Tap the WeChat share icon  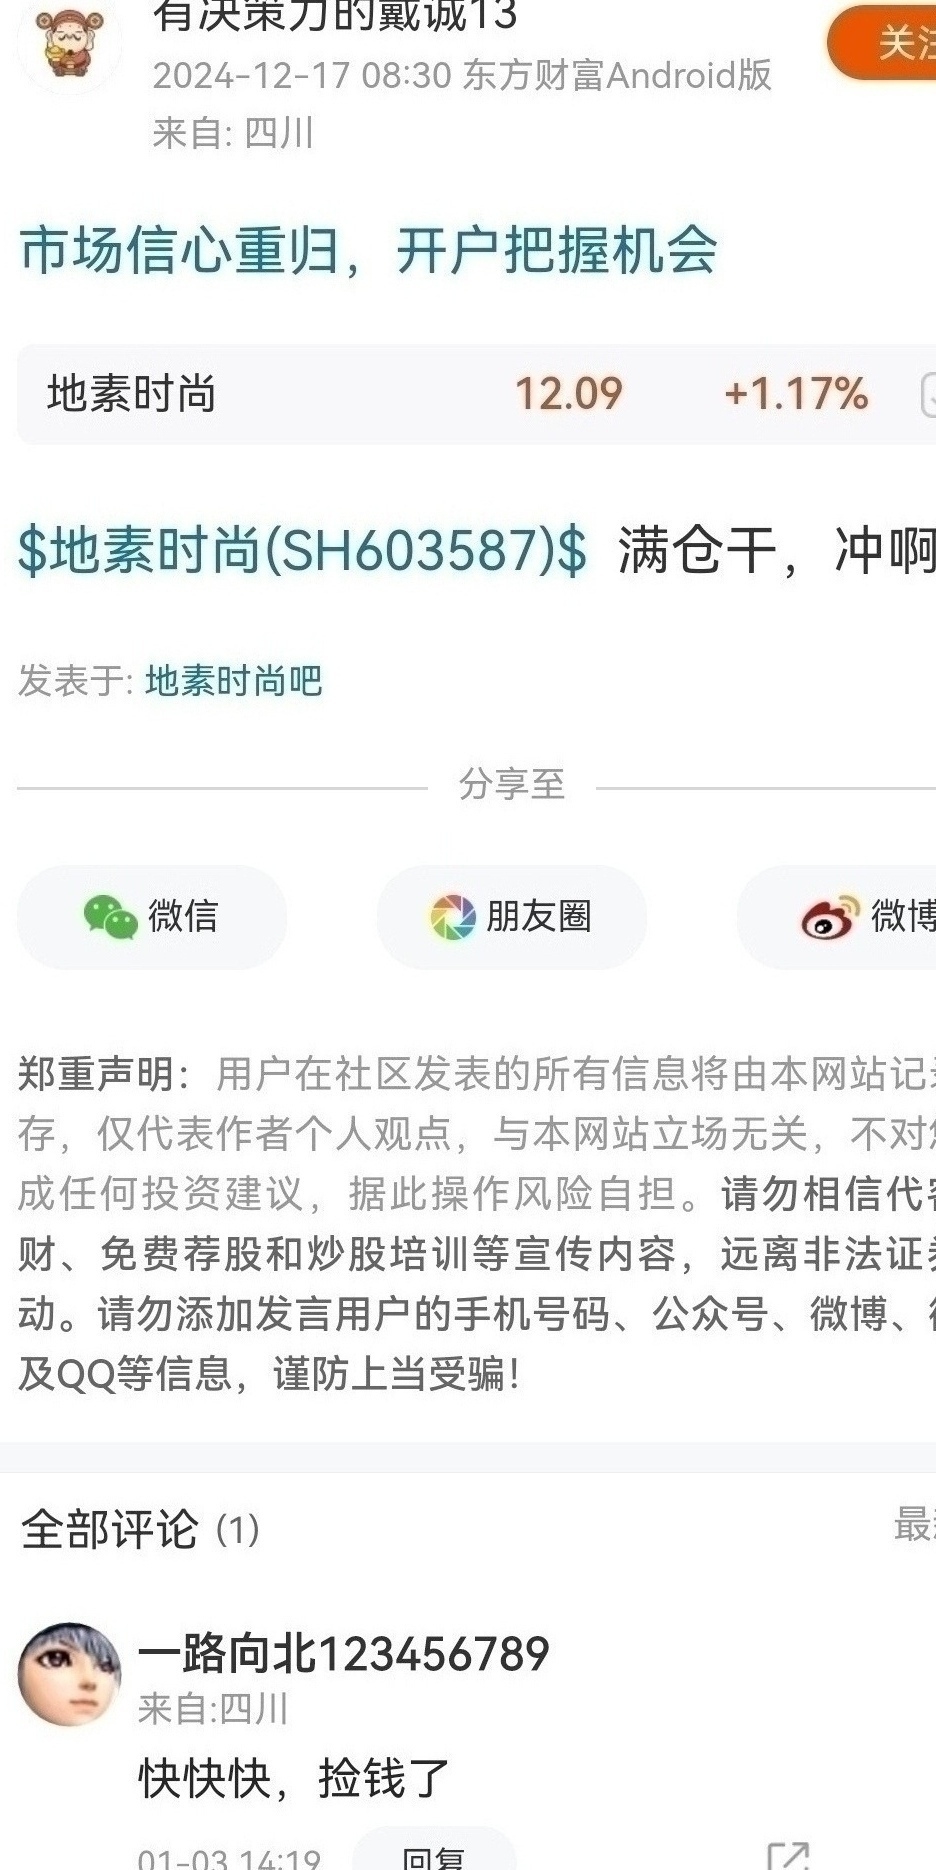pos(110,916)
